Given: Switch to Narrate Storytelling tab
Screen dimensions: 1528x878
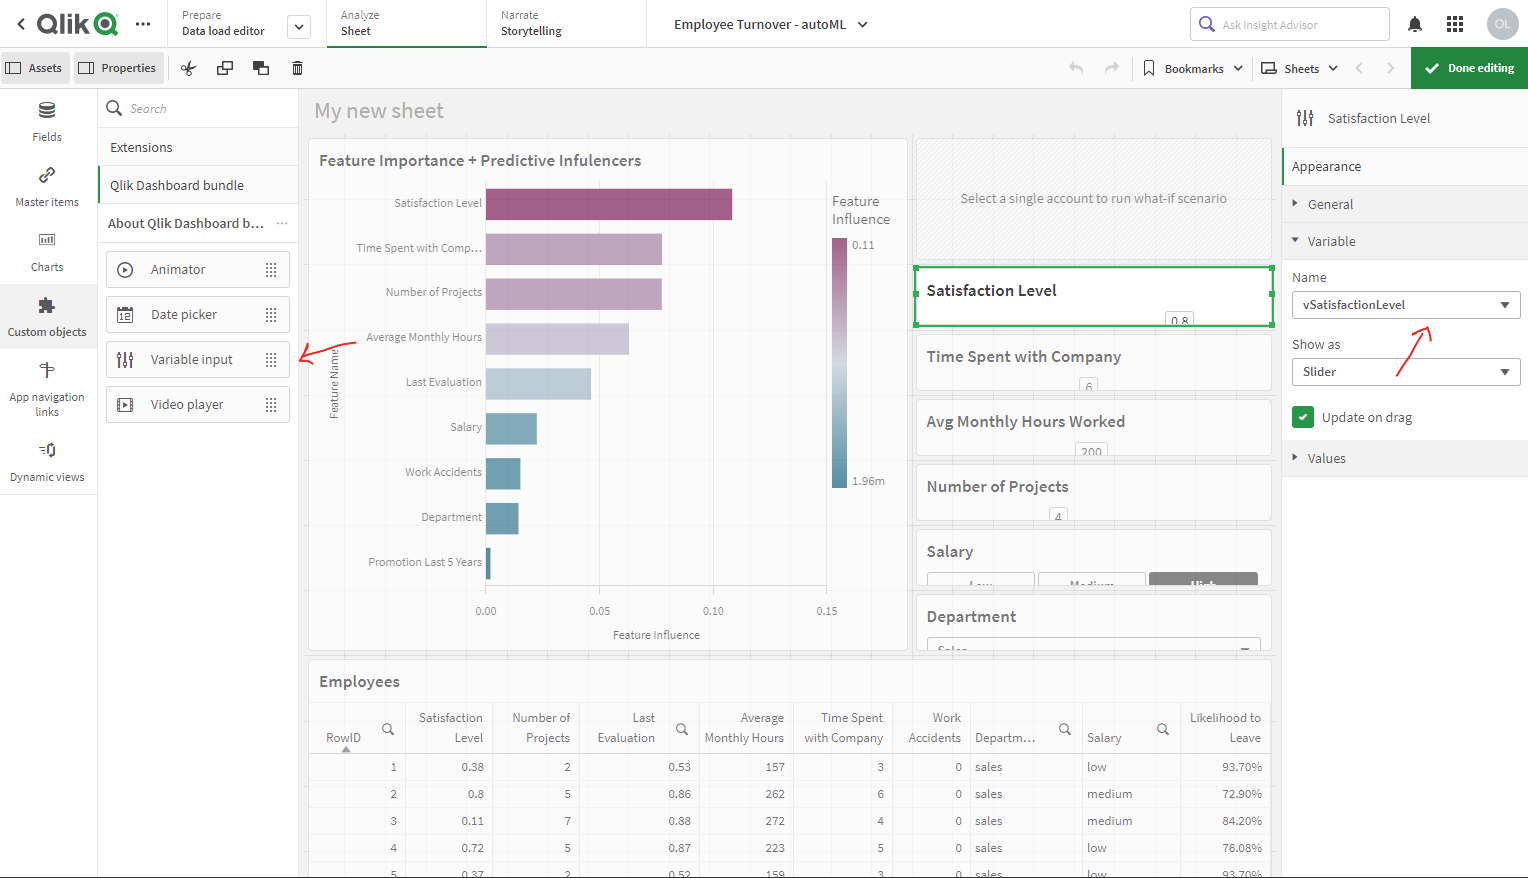Looking at the screenshot, I should [566, 24].
